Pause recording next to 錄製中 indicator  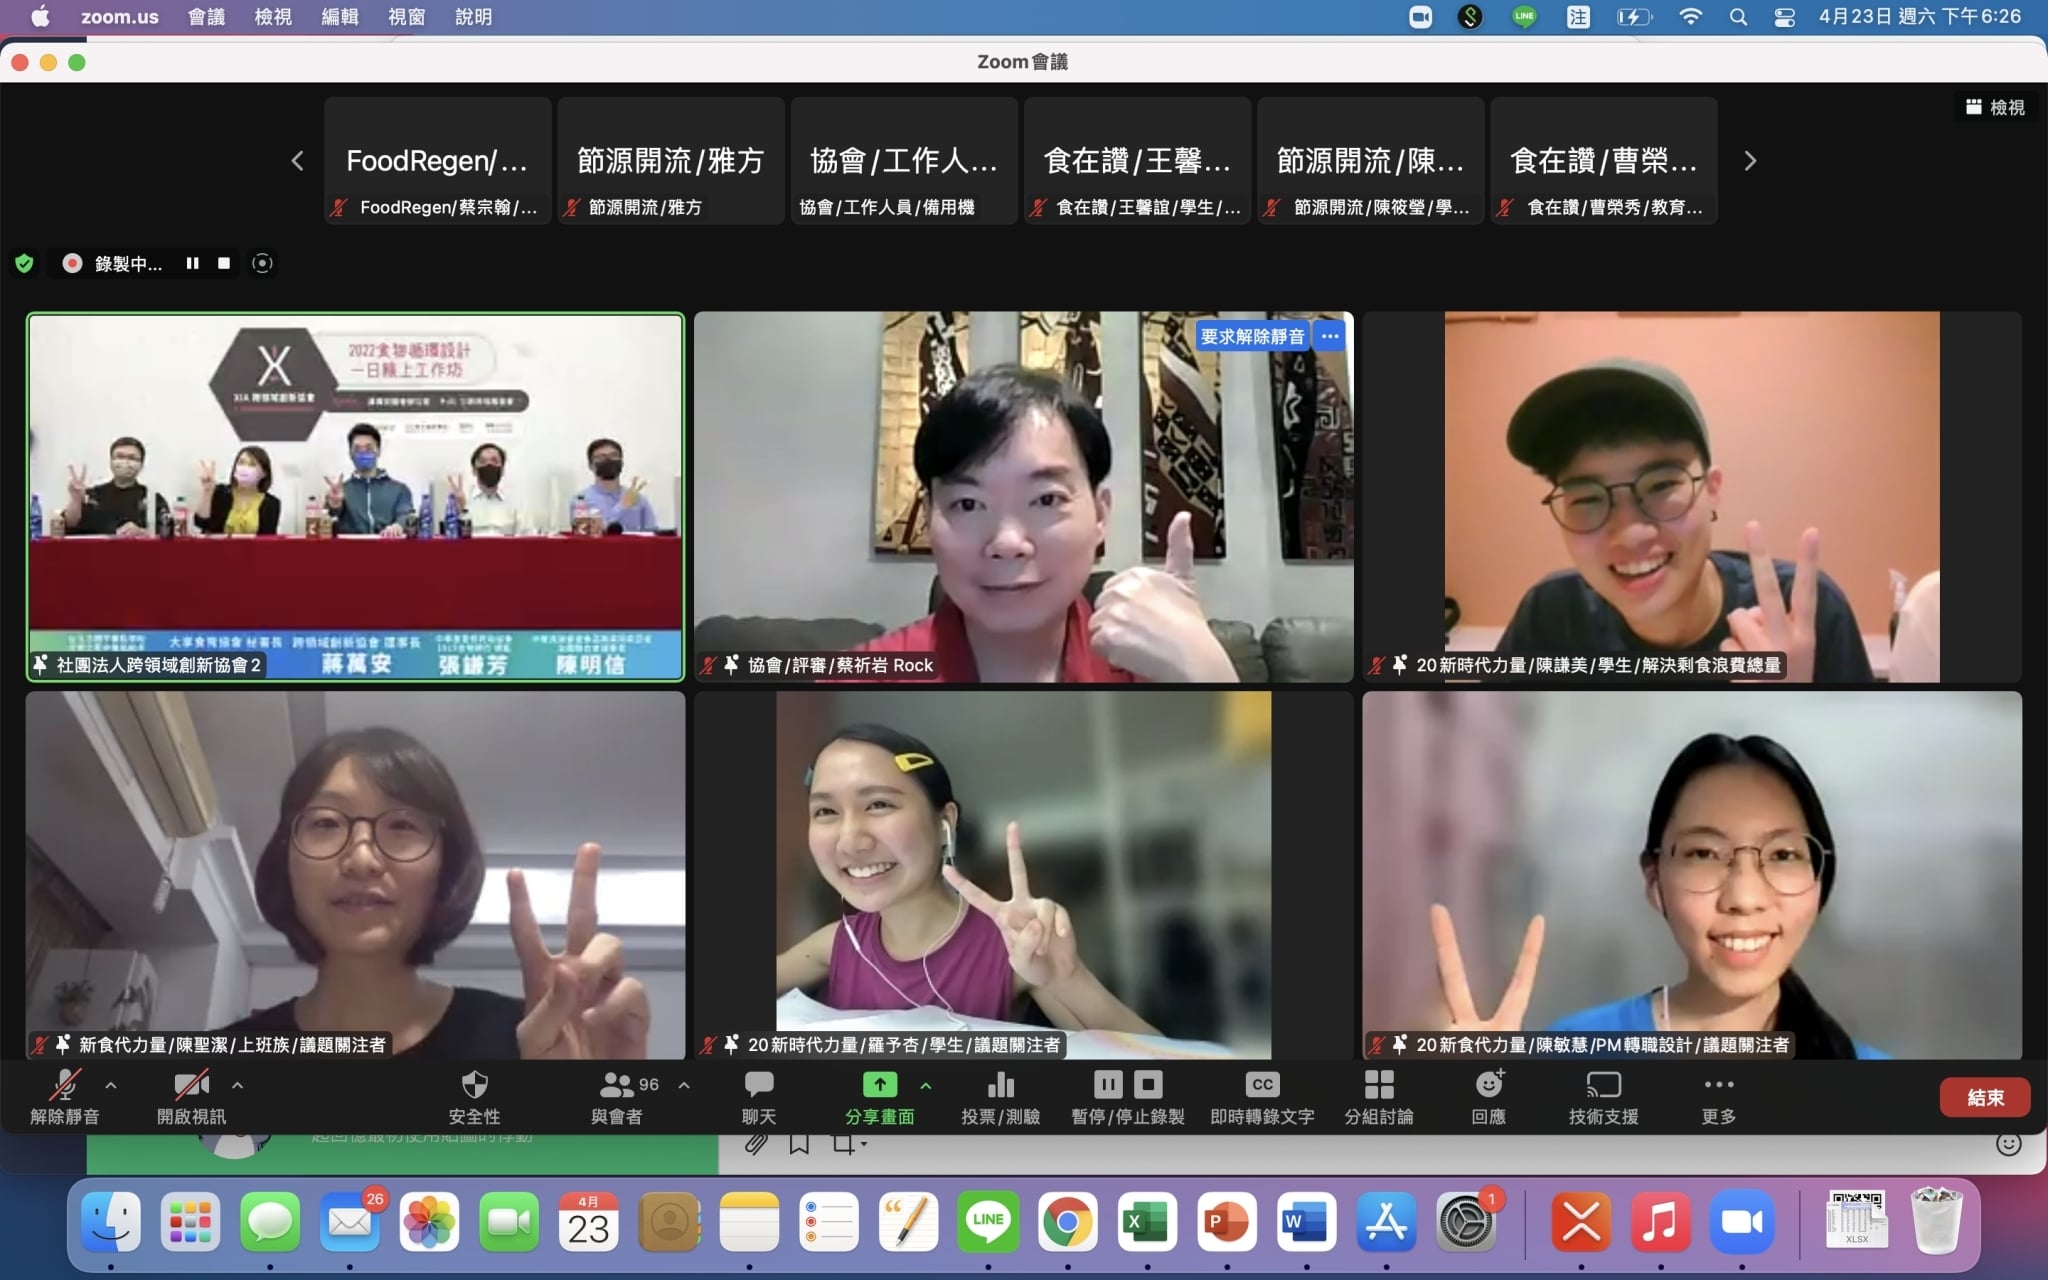coord(192,263)
